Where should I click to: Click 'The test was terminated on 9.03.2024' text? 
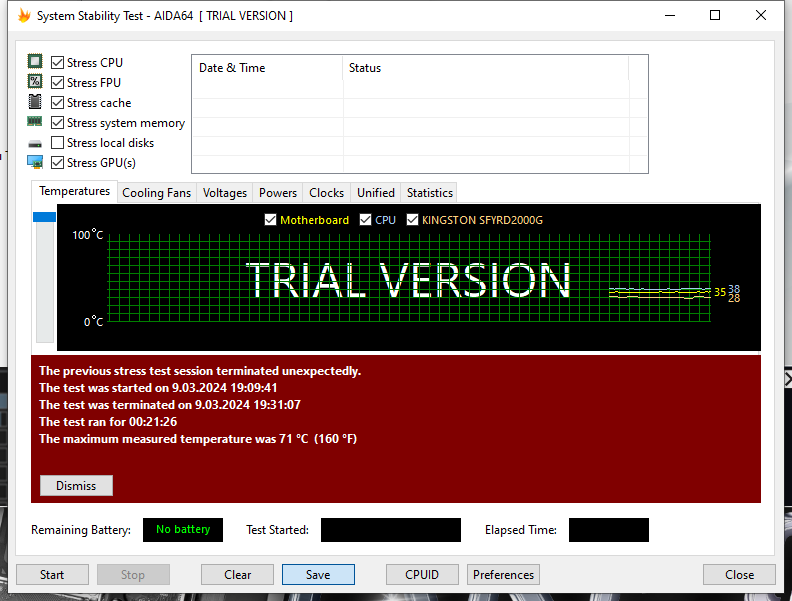click(170, 405)
